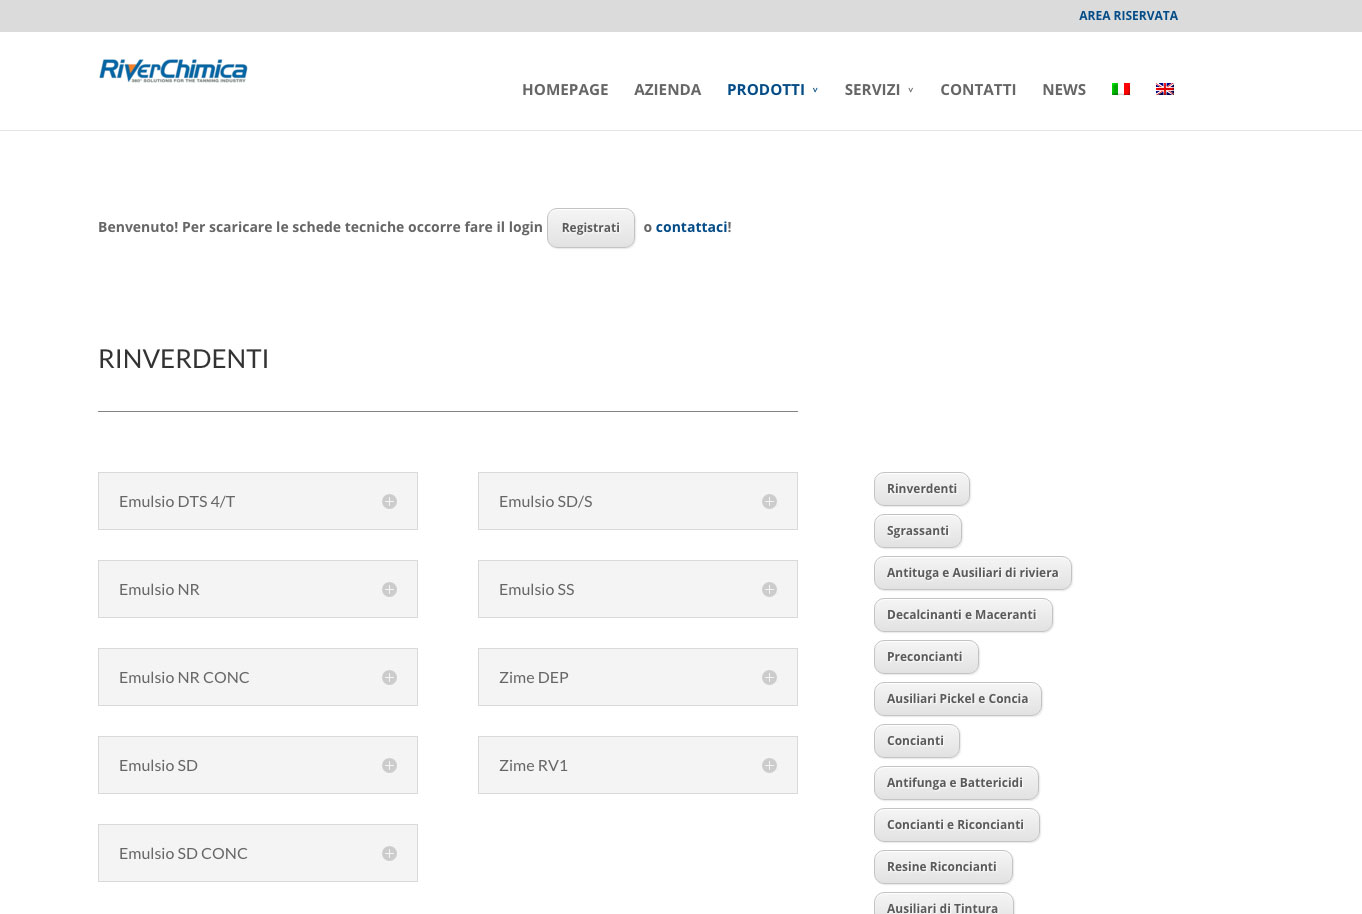Choose Decalcinanti e Maceranti category

coord(963,615)
